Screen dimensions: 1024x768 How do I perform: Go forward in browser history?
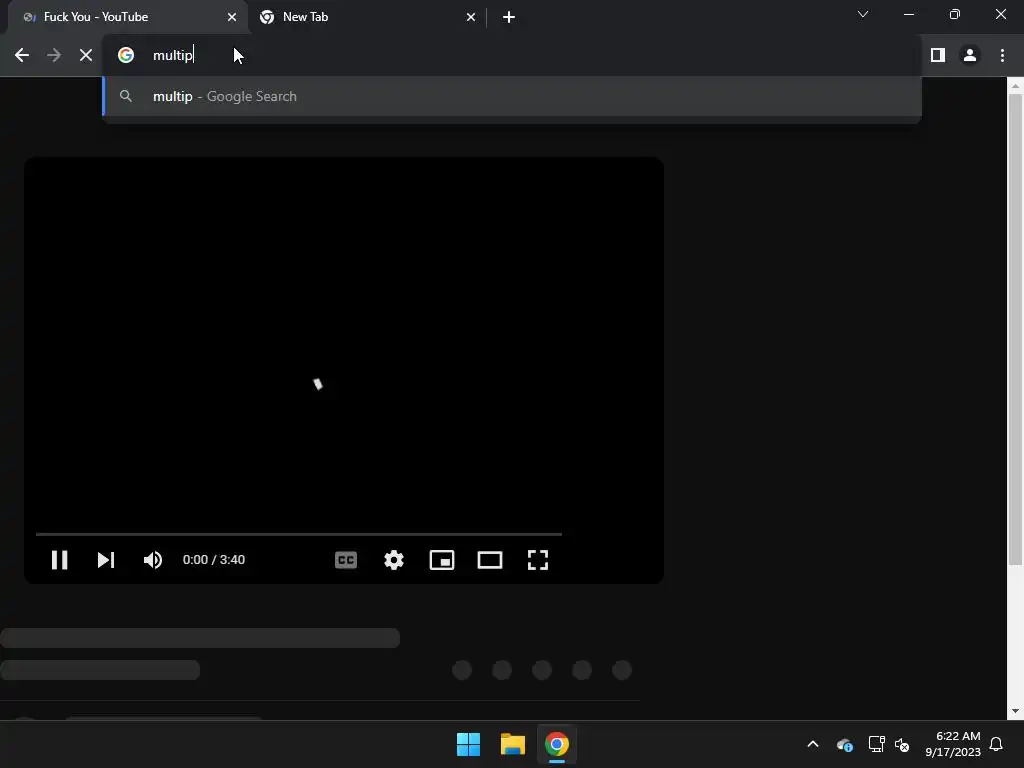click(x=54, y=55)
